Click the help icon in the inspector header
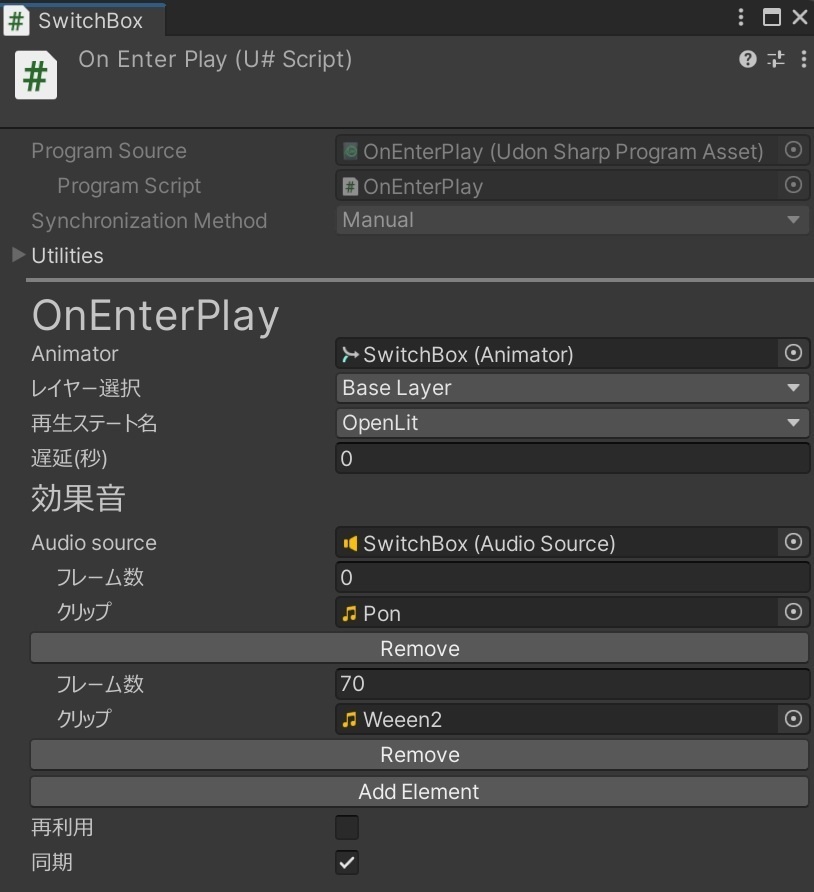Image resolution: width=814 pixels, height=892 pixels. coord(746,59)
